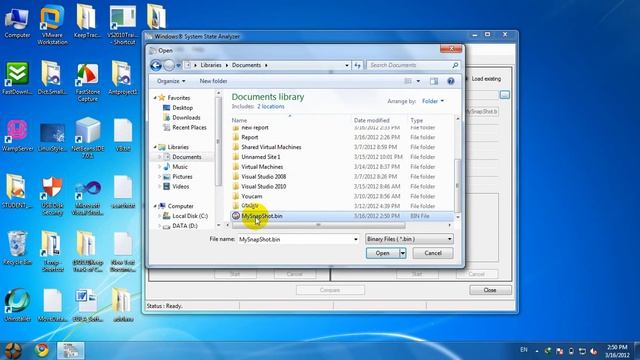Image resolution: width=640 pixels, height=360 pixels.
Task: Select Pictures under Libraries
Action: click(x=178, y=177)
